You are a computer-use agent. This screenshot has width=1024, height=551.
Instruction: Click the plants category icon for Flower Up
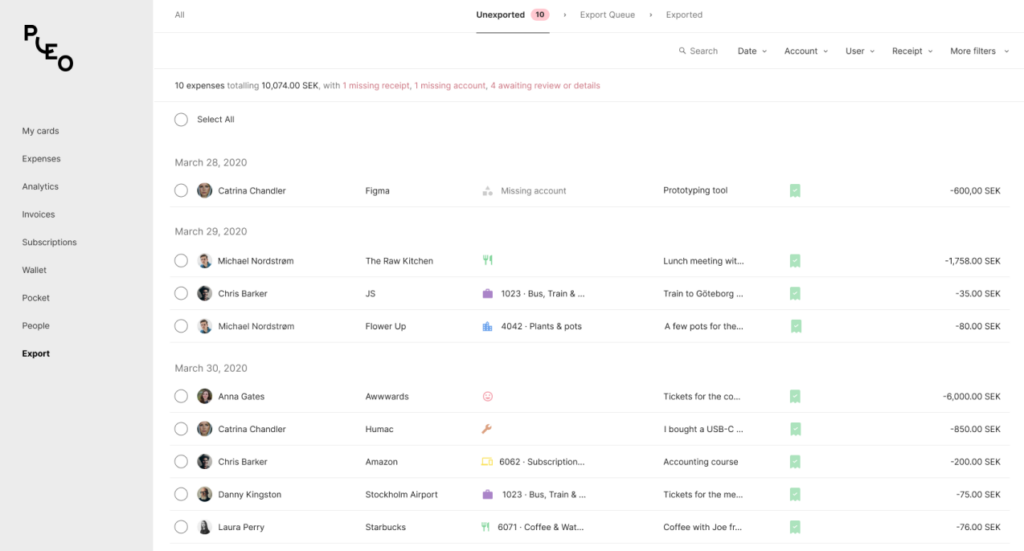tap(487, 326)
